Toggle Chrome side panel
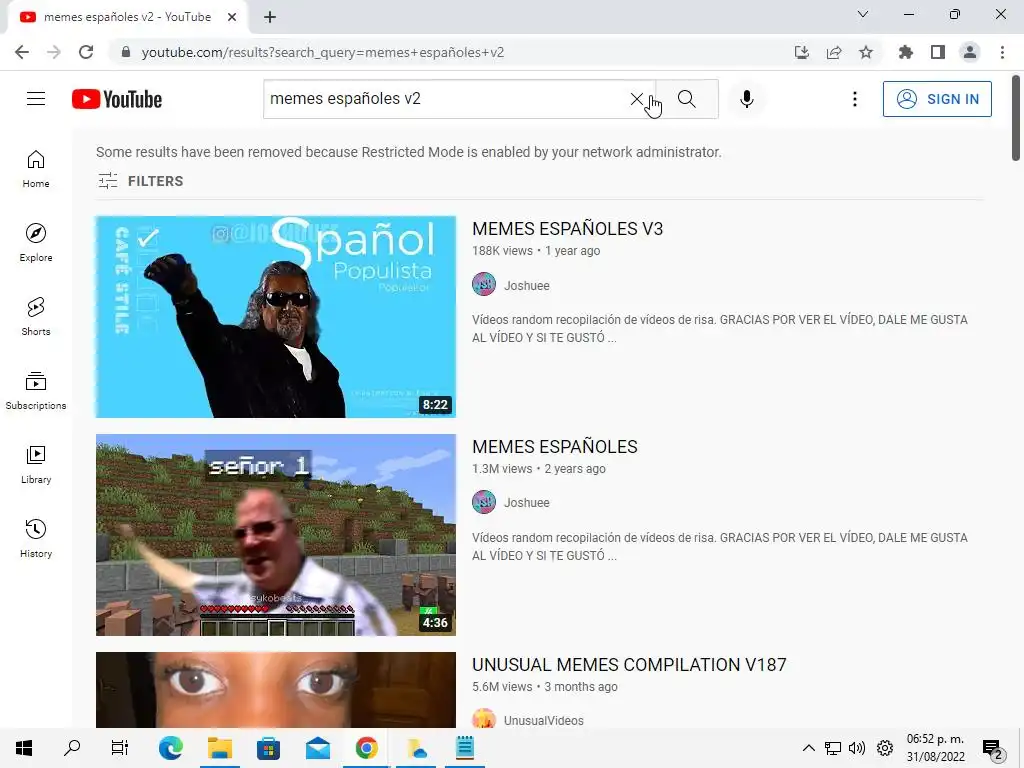The height and width of the screenshot is (768, 1024). pos(938,52)
